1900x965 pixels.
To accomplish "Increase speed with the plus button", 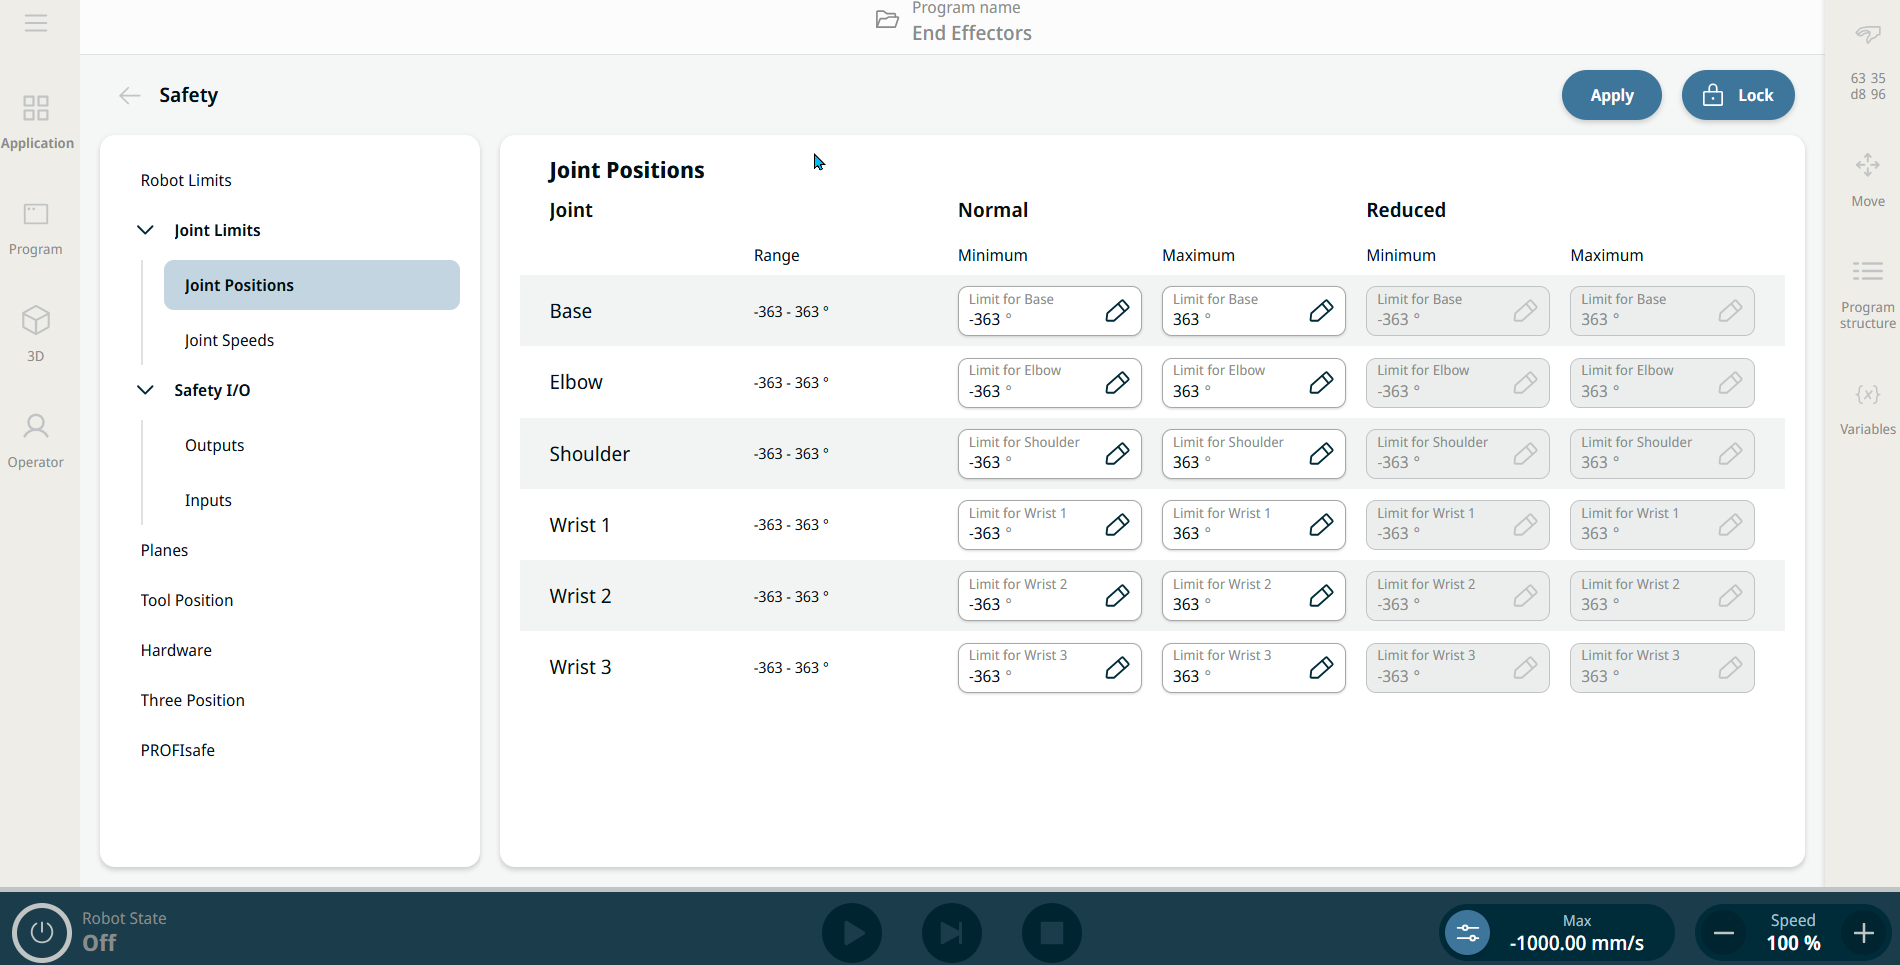I will click(x=1863, y=933).
